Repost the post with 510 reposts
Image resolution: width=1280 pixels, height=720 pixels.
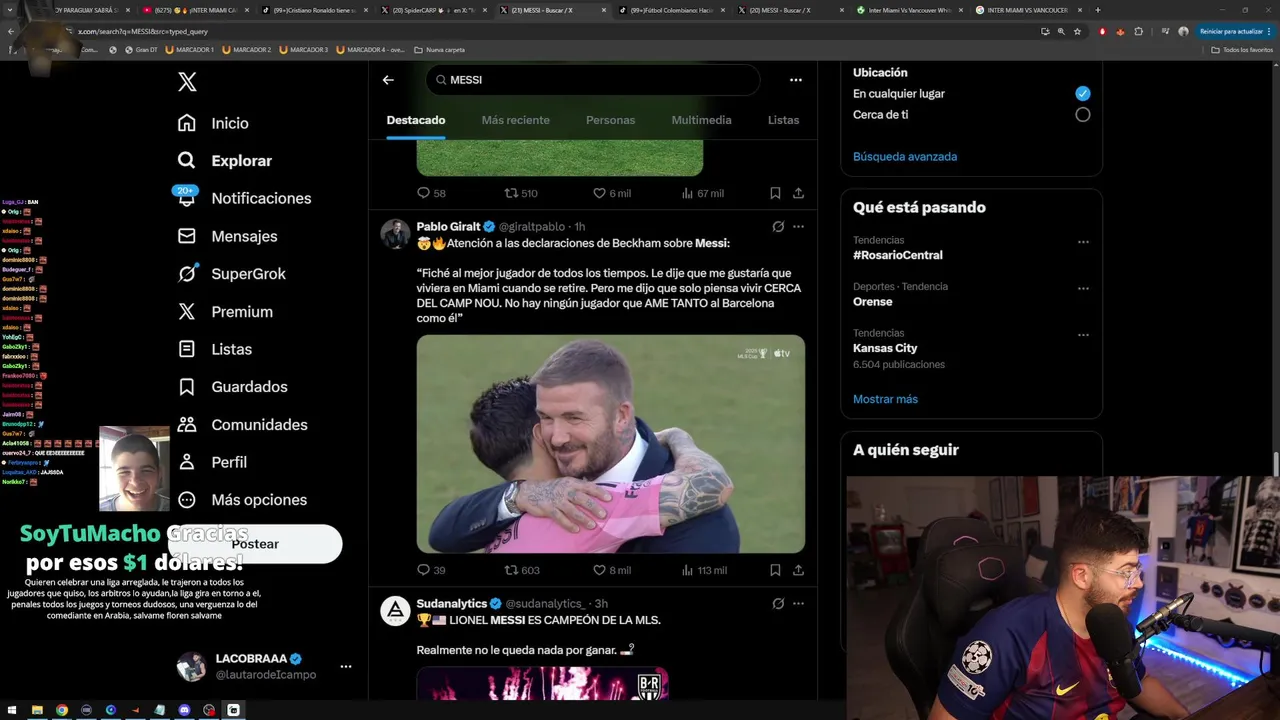(x=521, y=193)
